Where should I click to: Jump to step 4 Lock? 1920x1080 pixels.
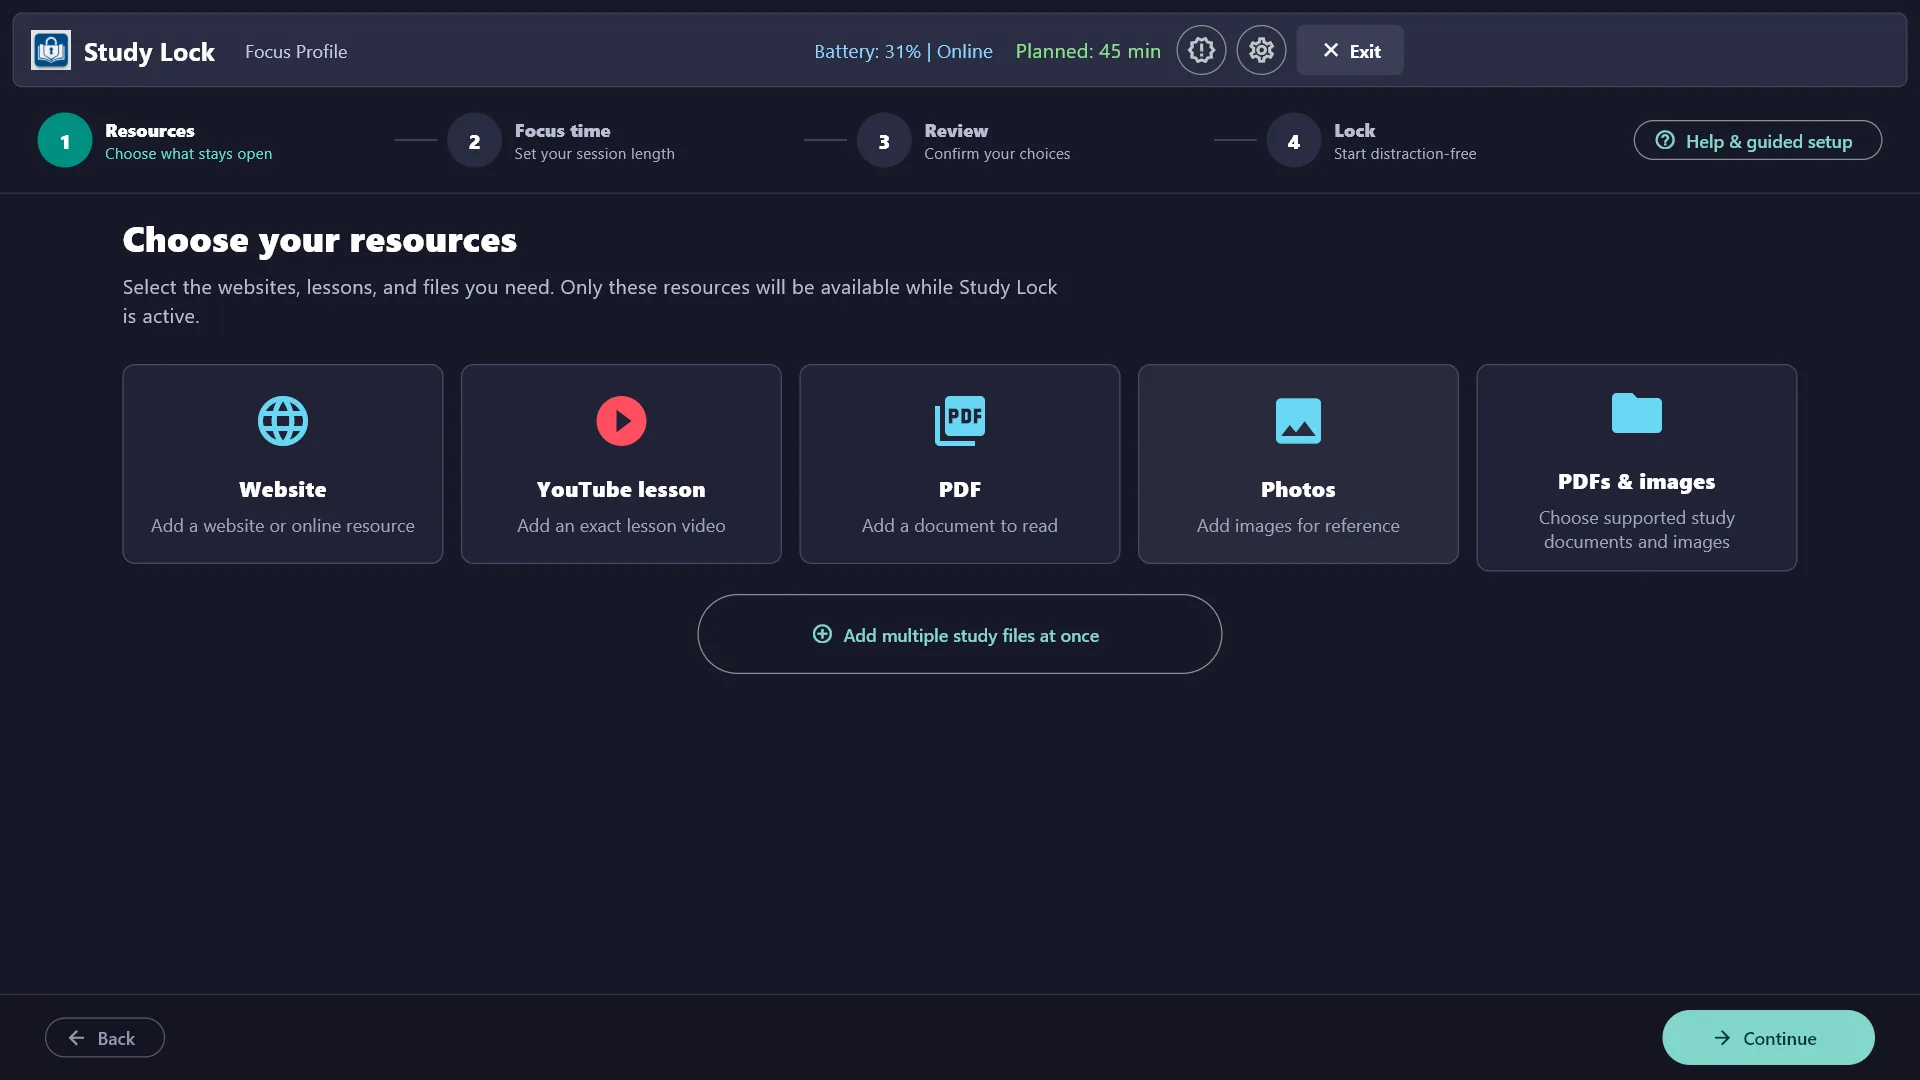pos(1294,141)
